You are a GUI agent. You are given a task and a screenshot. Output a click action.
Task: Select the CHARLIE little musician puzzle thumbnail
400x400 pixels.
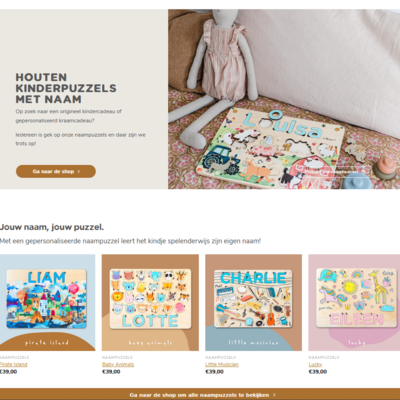(254, 303)
